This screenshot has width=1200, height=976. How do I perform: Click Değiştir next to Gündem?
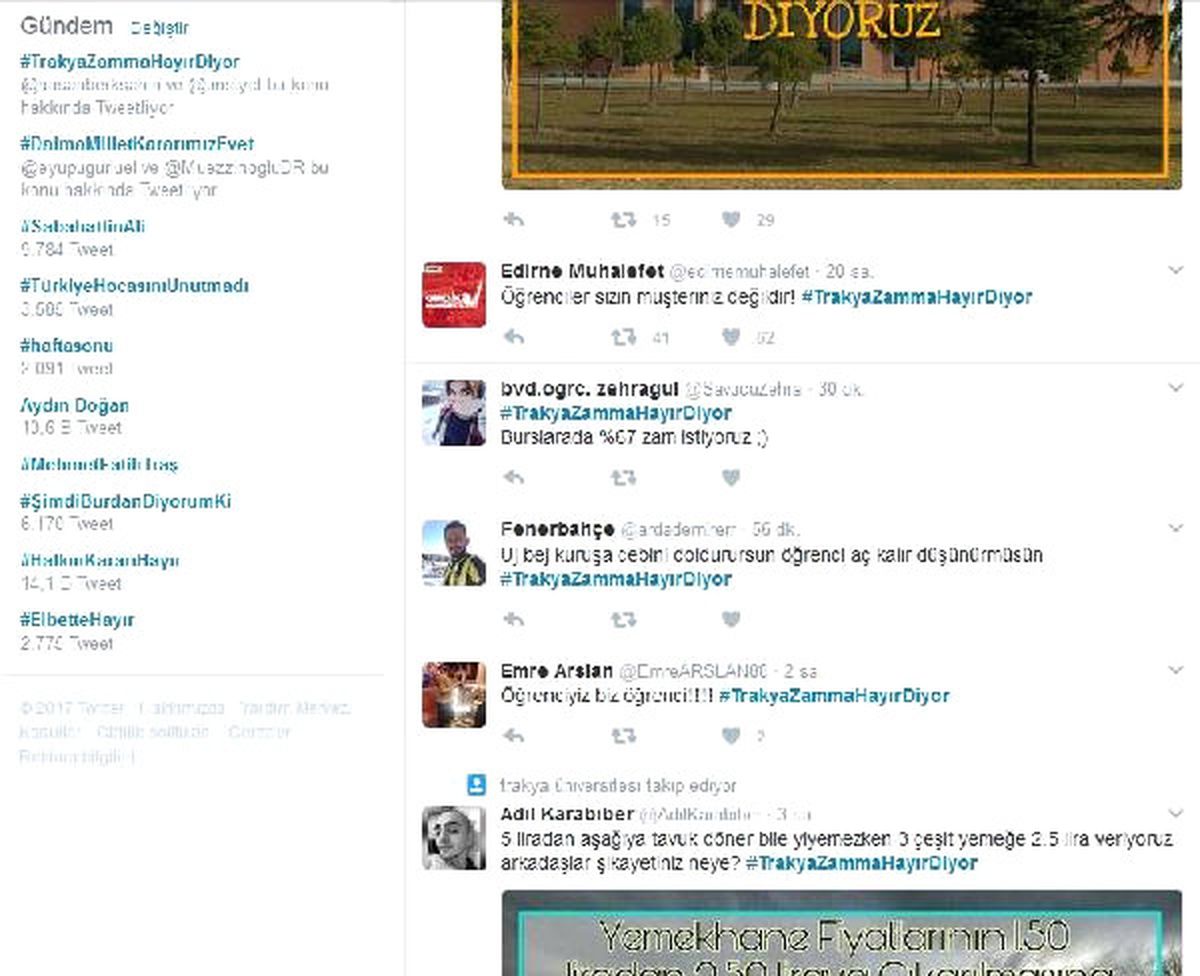pos(159,29)
